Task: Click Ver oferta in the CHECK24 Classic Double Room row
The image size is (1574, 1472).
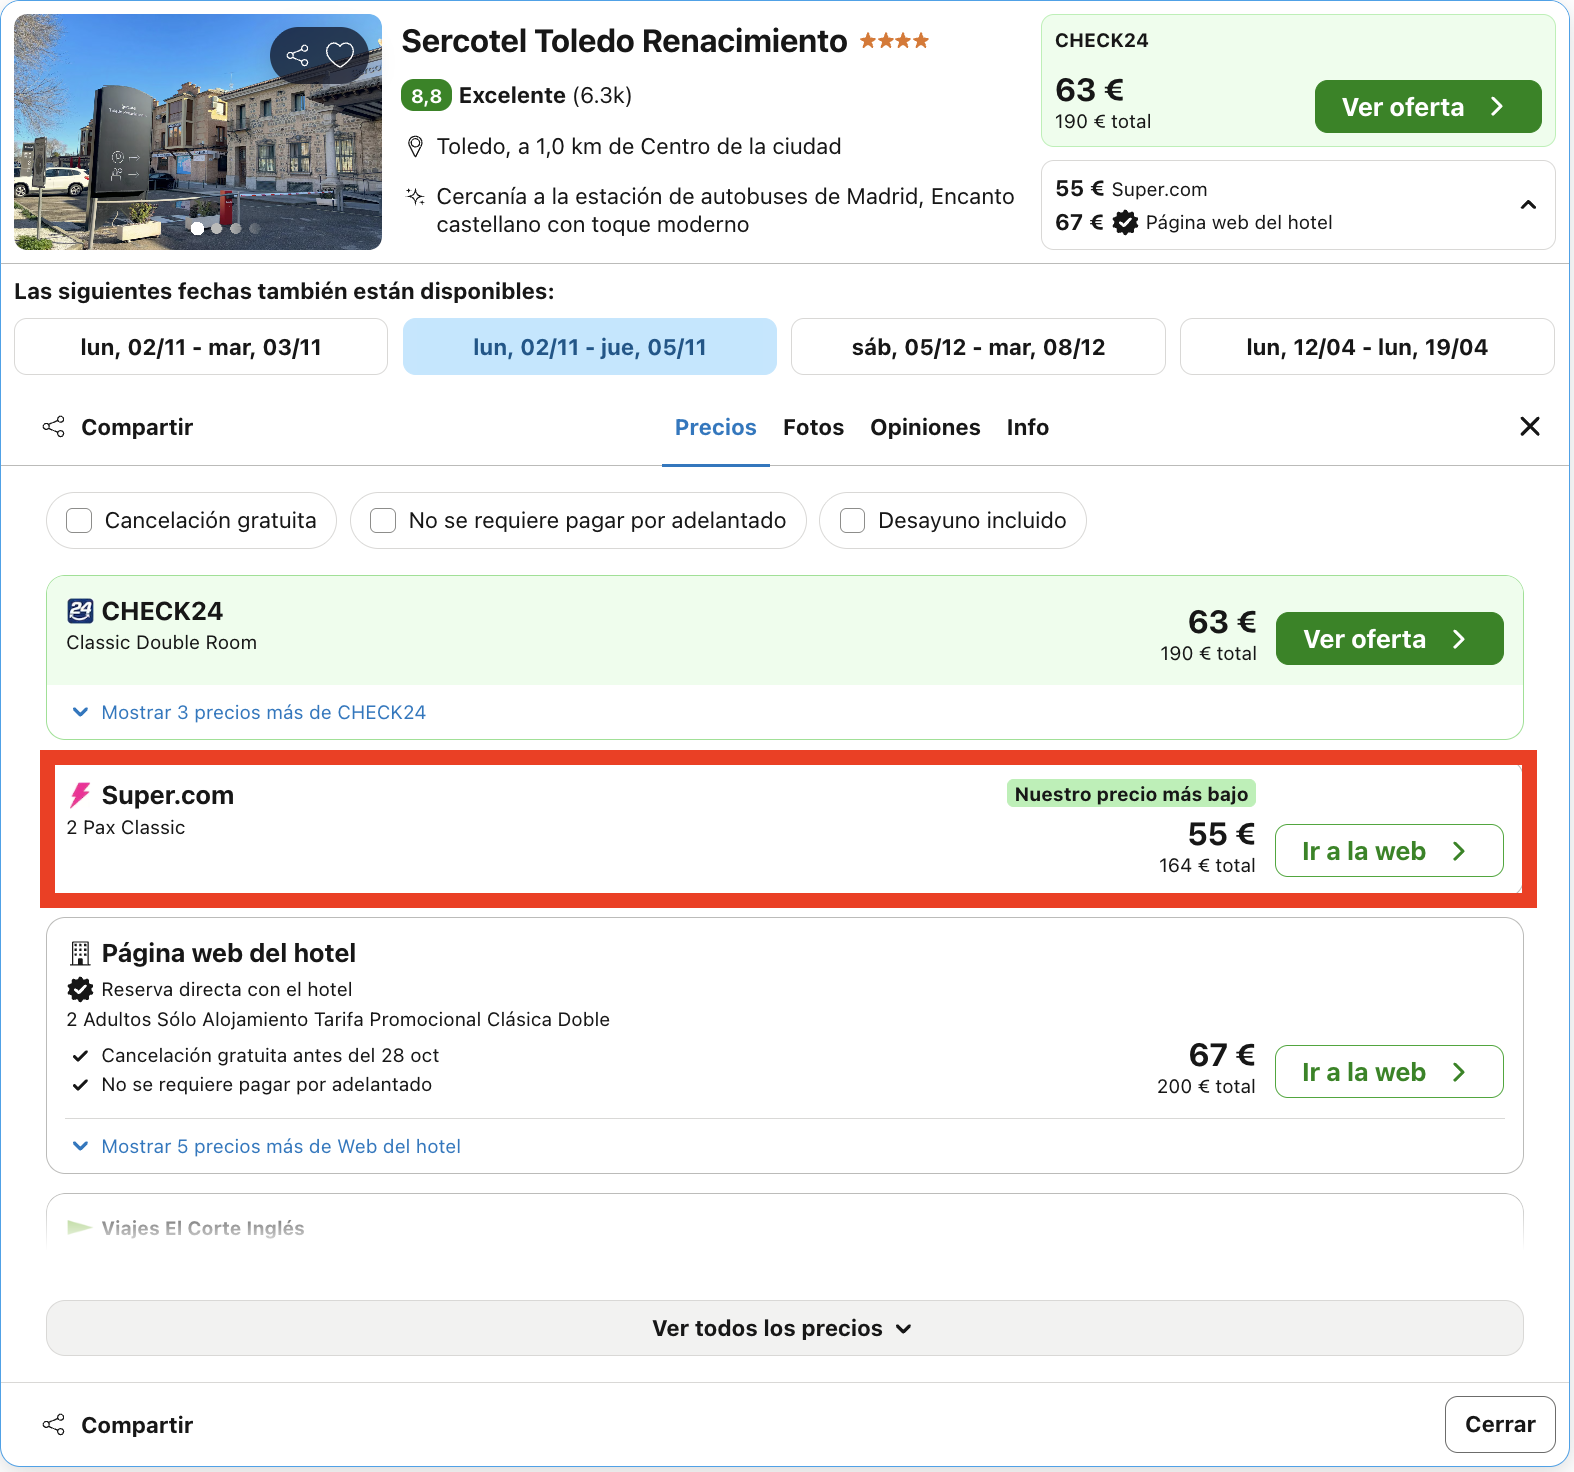Action: tap(1390, 639)
